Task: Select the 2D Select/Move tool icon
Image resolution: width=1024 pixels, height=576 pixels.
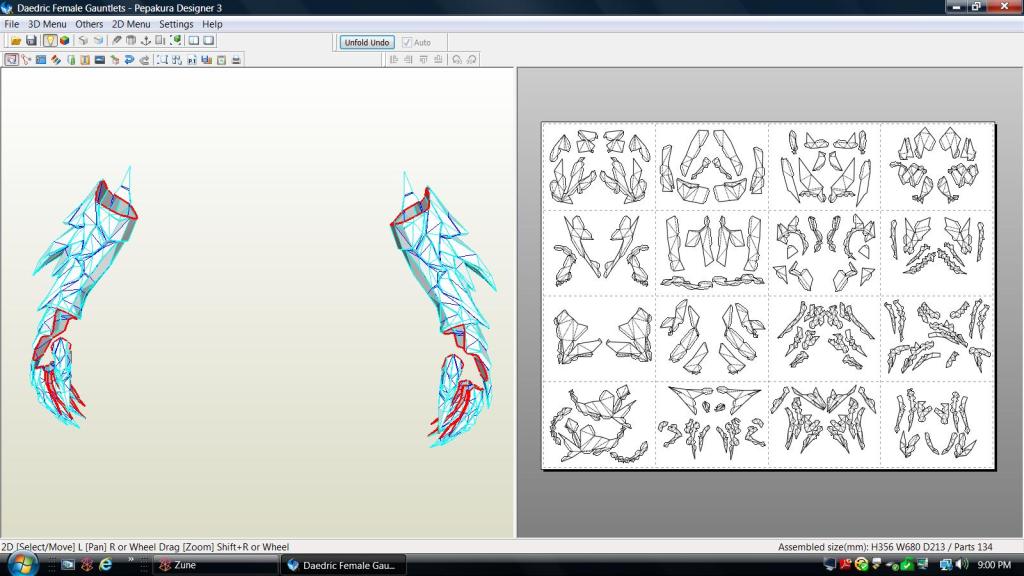Action: [x=11, y=59]
